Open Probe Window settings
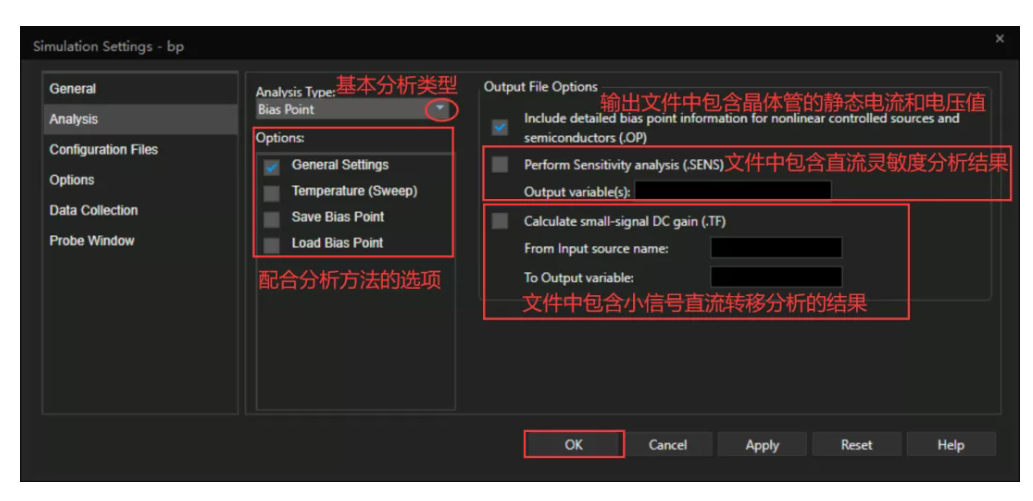Image resolution: width=1033 pixels, height=501 pixels. pos(140,241)
